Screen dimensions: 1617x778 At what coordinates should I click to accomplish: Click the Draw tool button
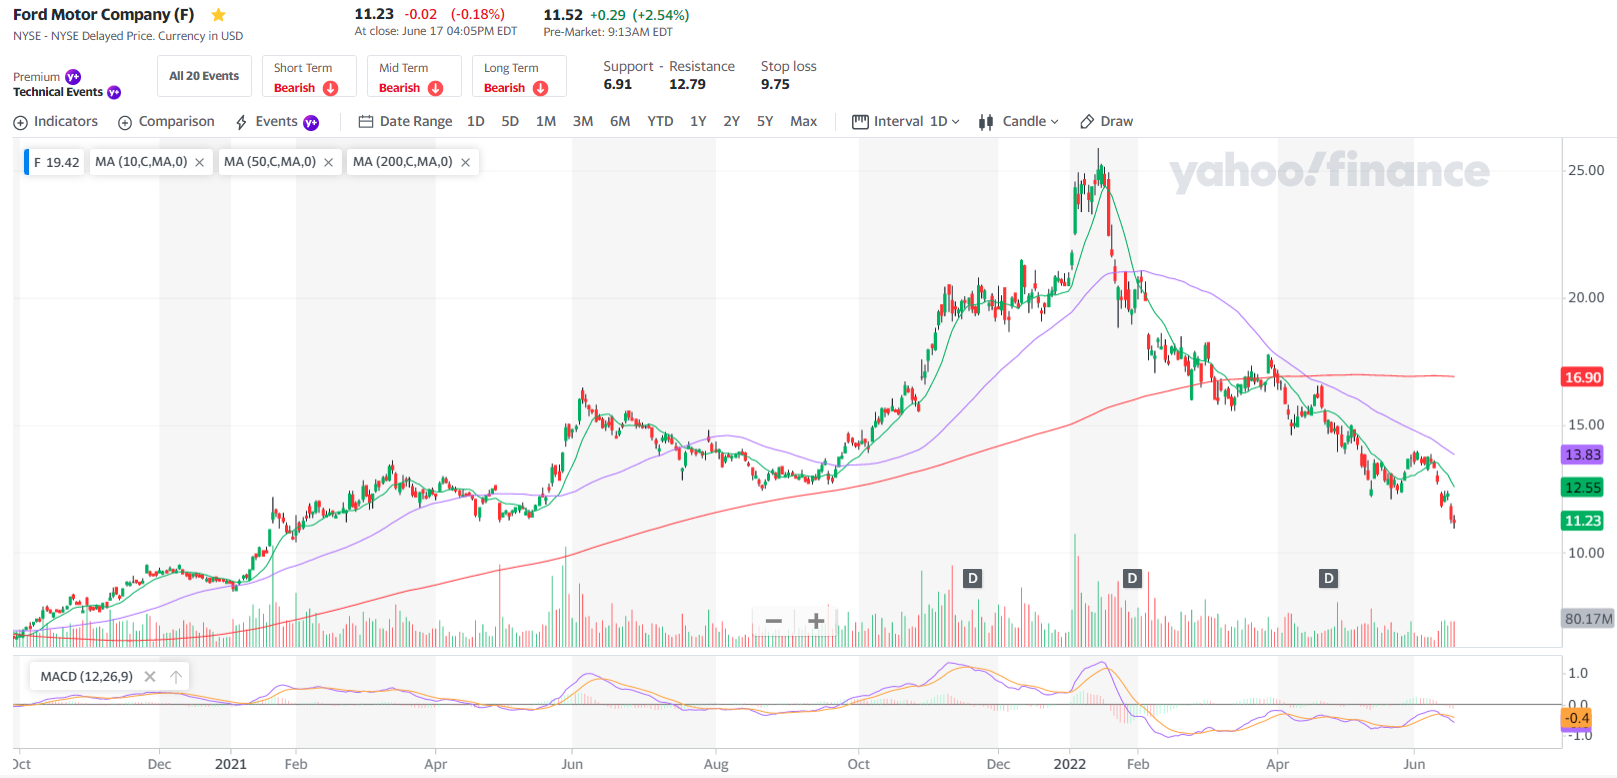[x=1107, y=122]
